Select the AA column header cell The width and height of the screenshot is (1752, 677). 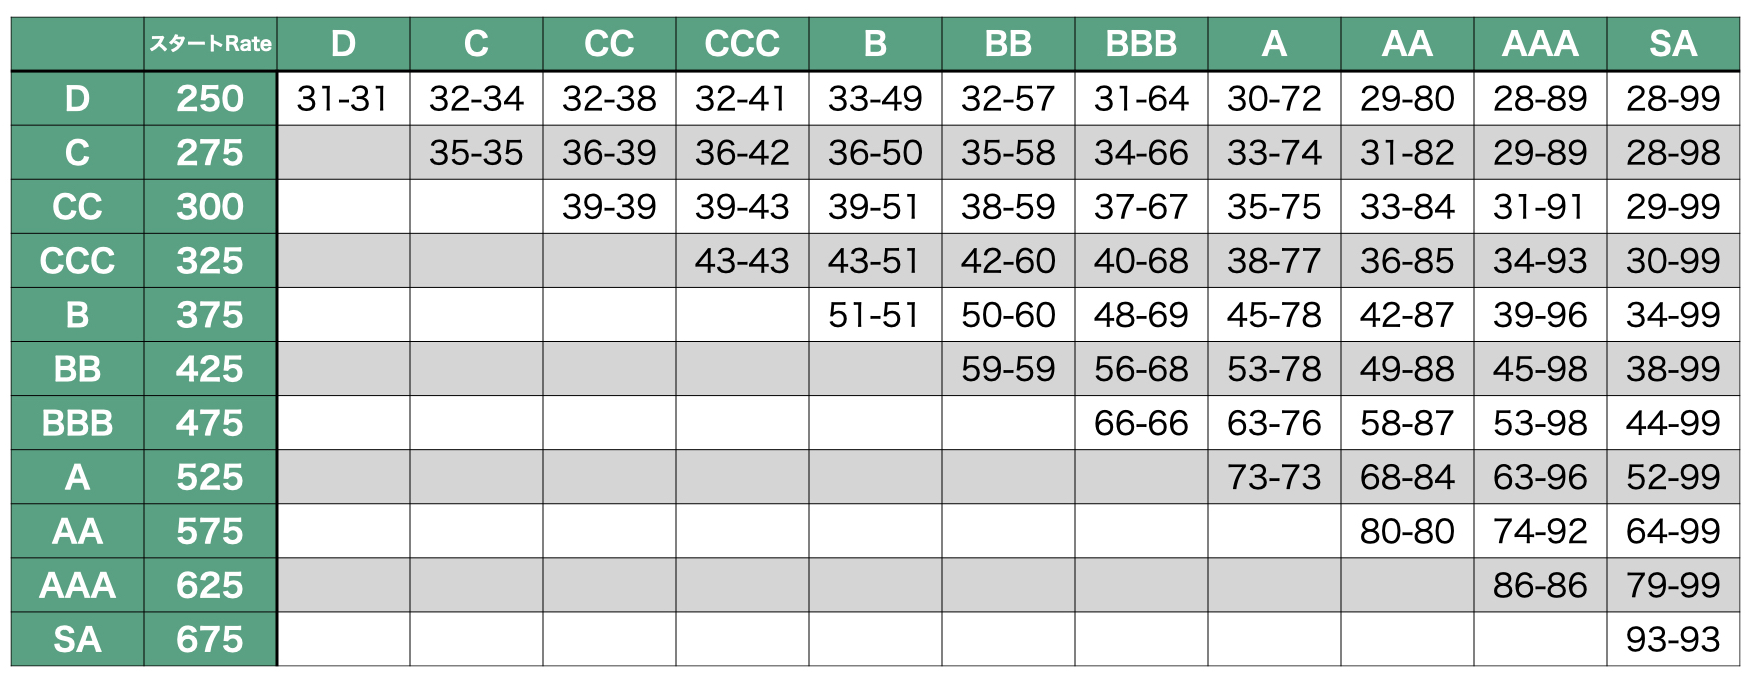(x=1407, y=44)
